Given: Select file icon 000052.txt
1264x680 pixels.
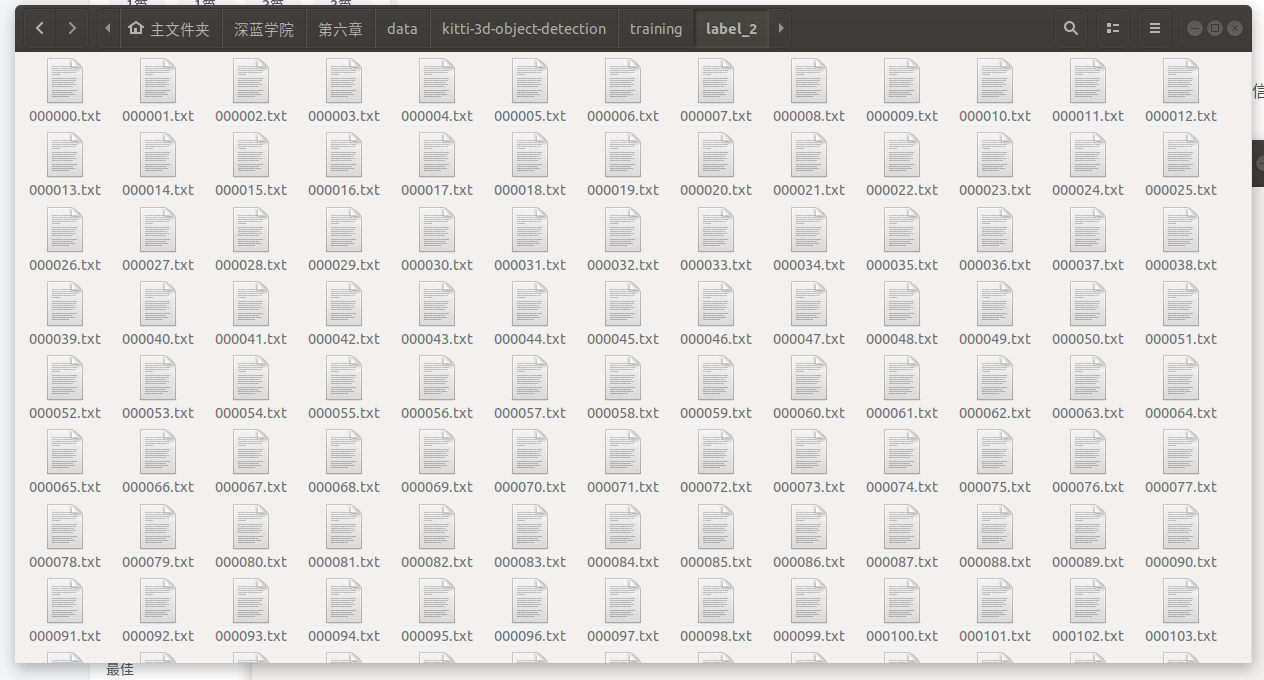Looking at the screenshot, I should [65, 378].
